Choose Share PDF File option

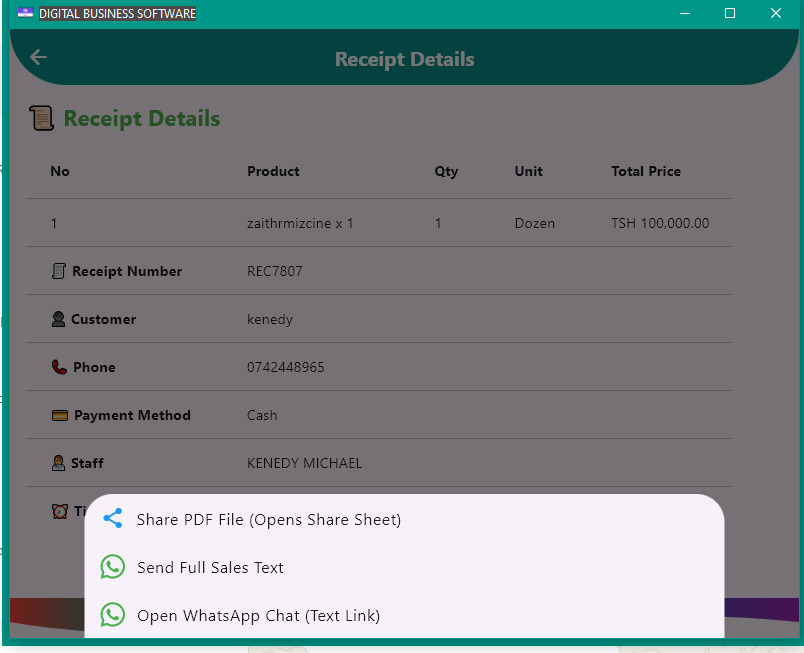coord(268,520)
